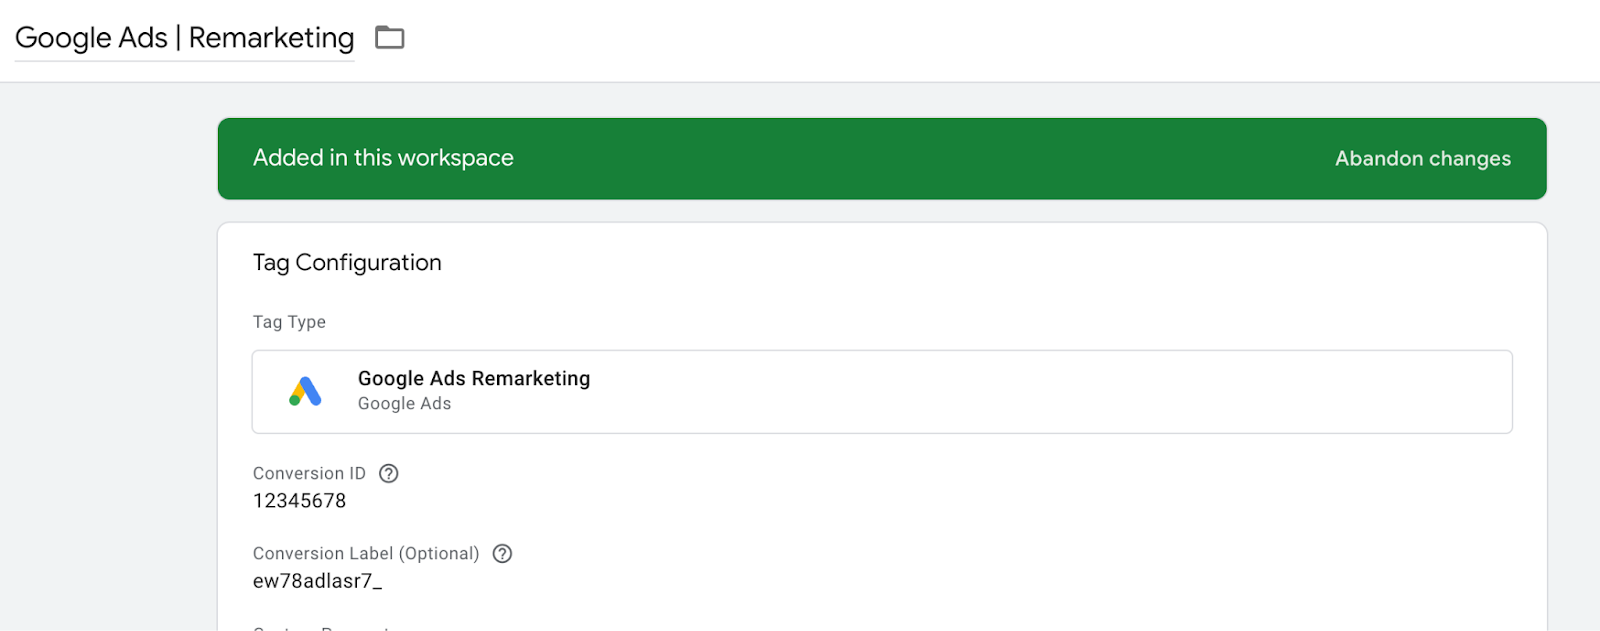
Task: Click the Tag Type label
Action: (x=289, y=322)
